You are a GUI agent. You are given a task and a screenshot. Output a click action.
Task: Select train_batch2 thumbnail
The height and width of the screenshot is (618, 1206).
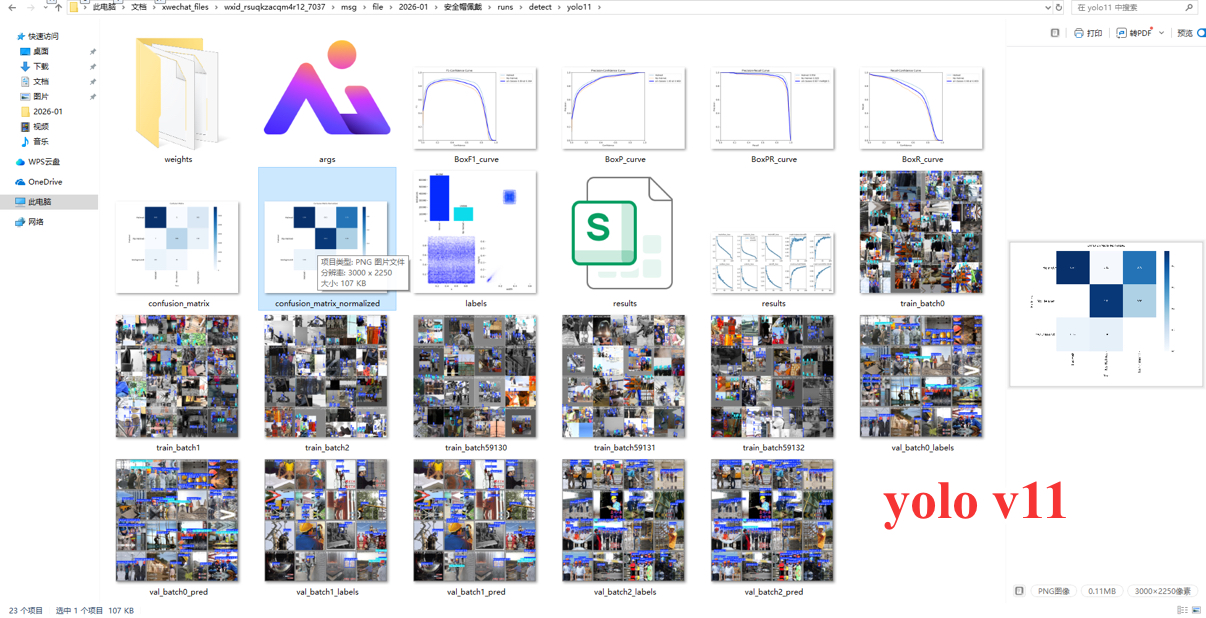(x=326, y=377)
